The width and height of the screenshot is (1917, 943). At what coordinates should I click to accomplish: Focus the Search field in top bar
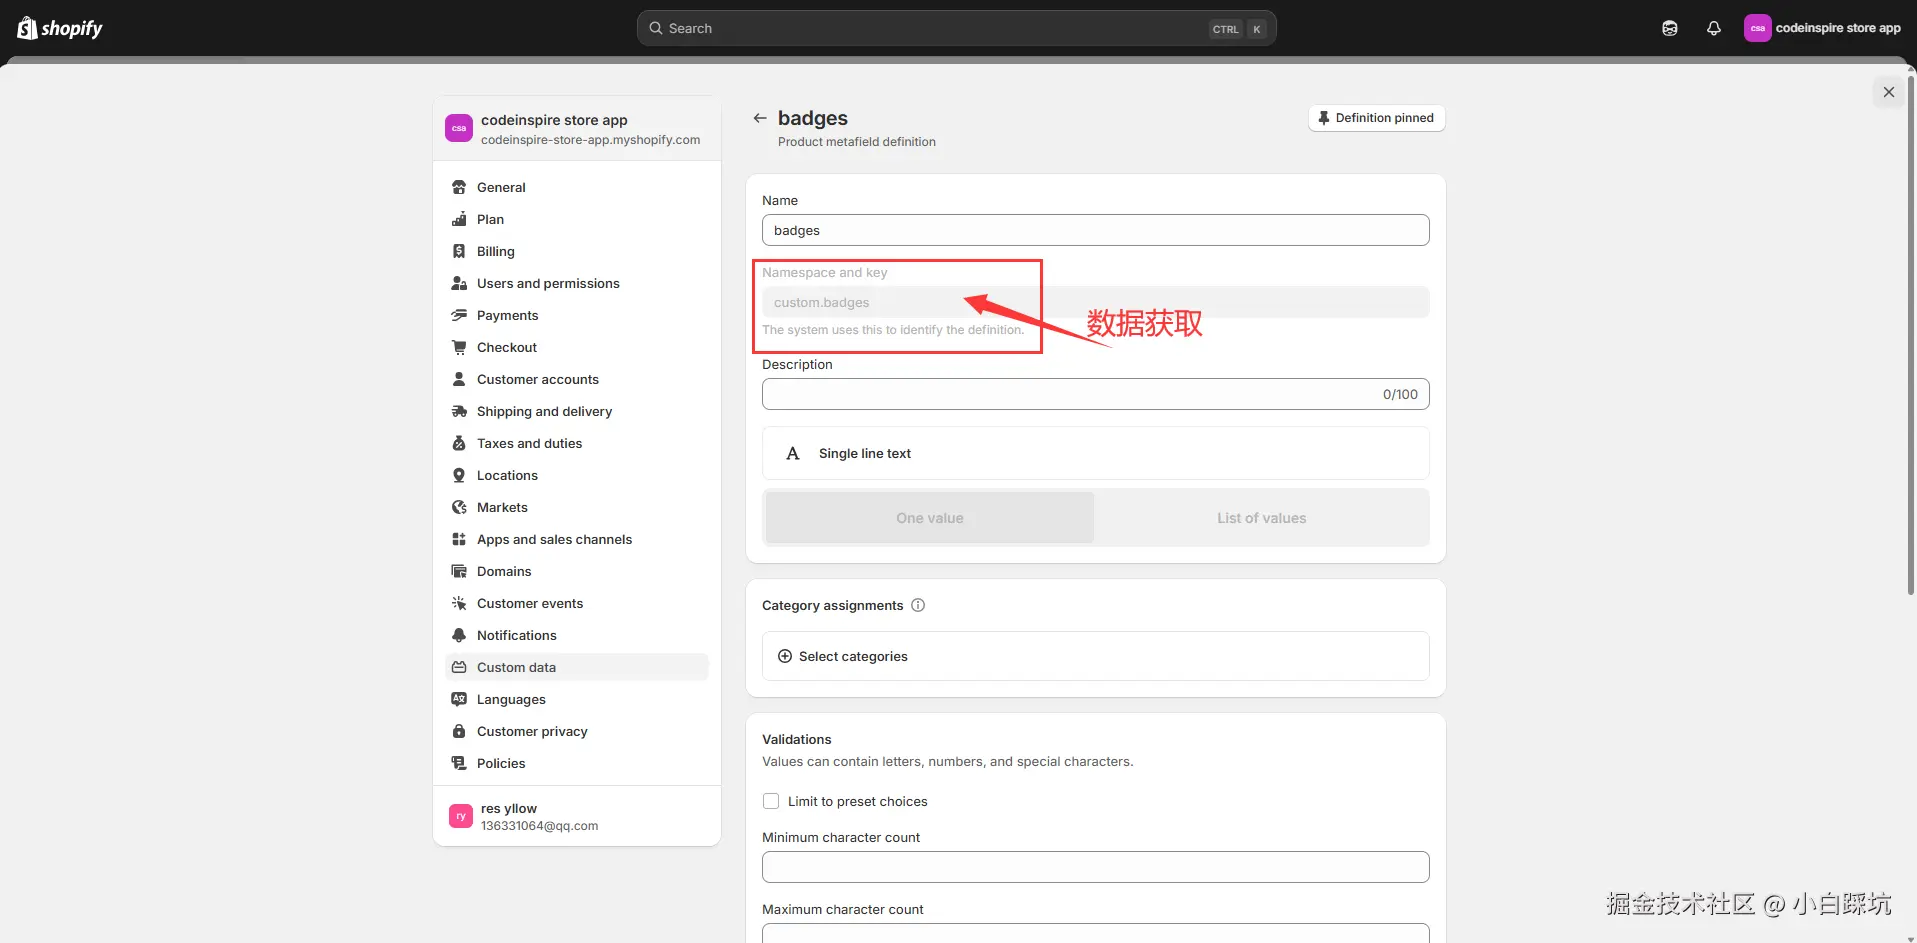tap(956, 28)
